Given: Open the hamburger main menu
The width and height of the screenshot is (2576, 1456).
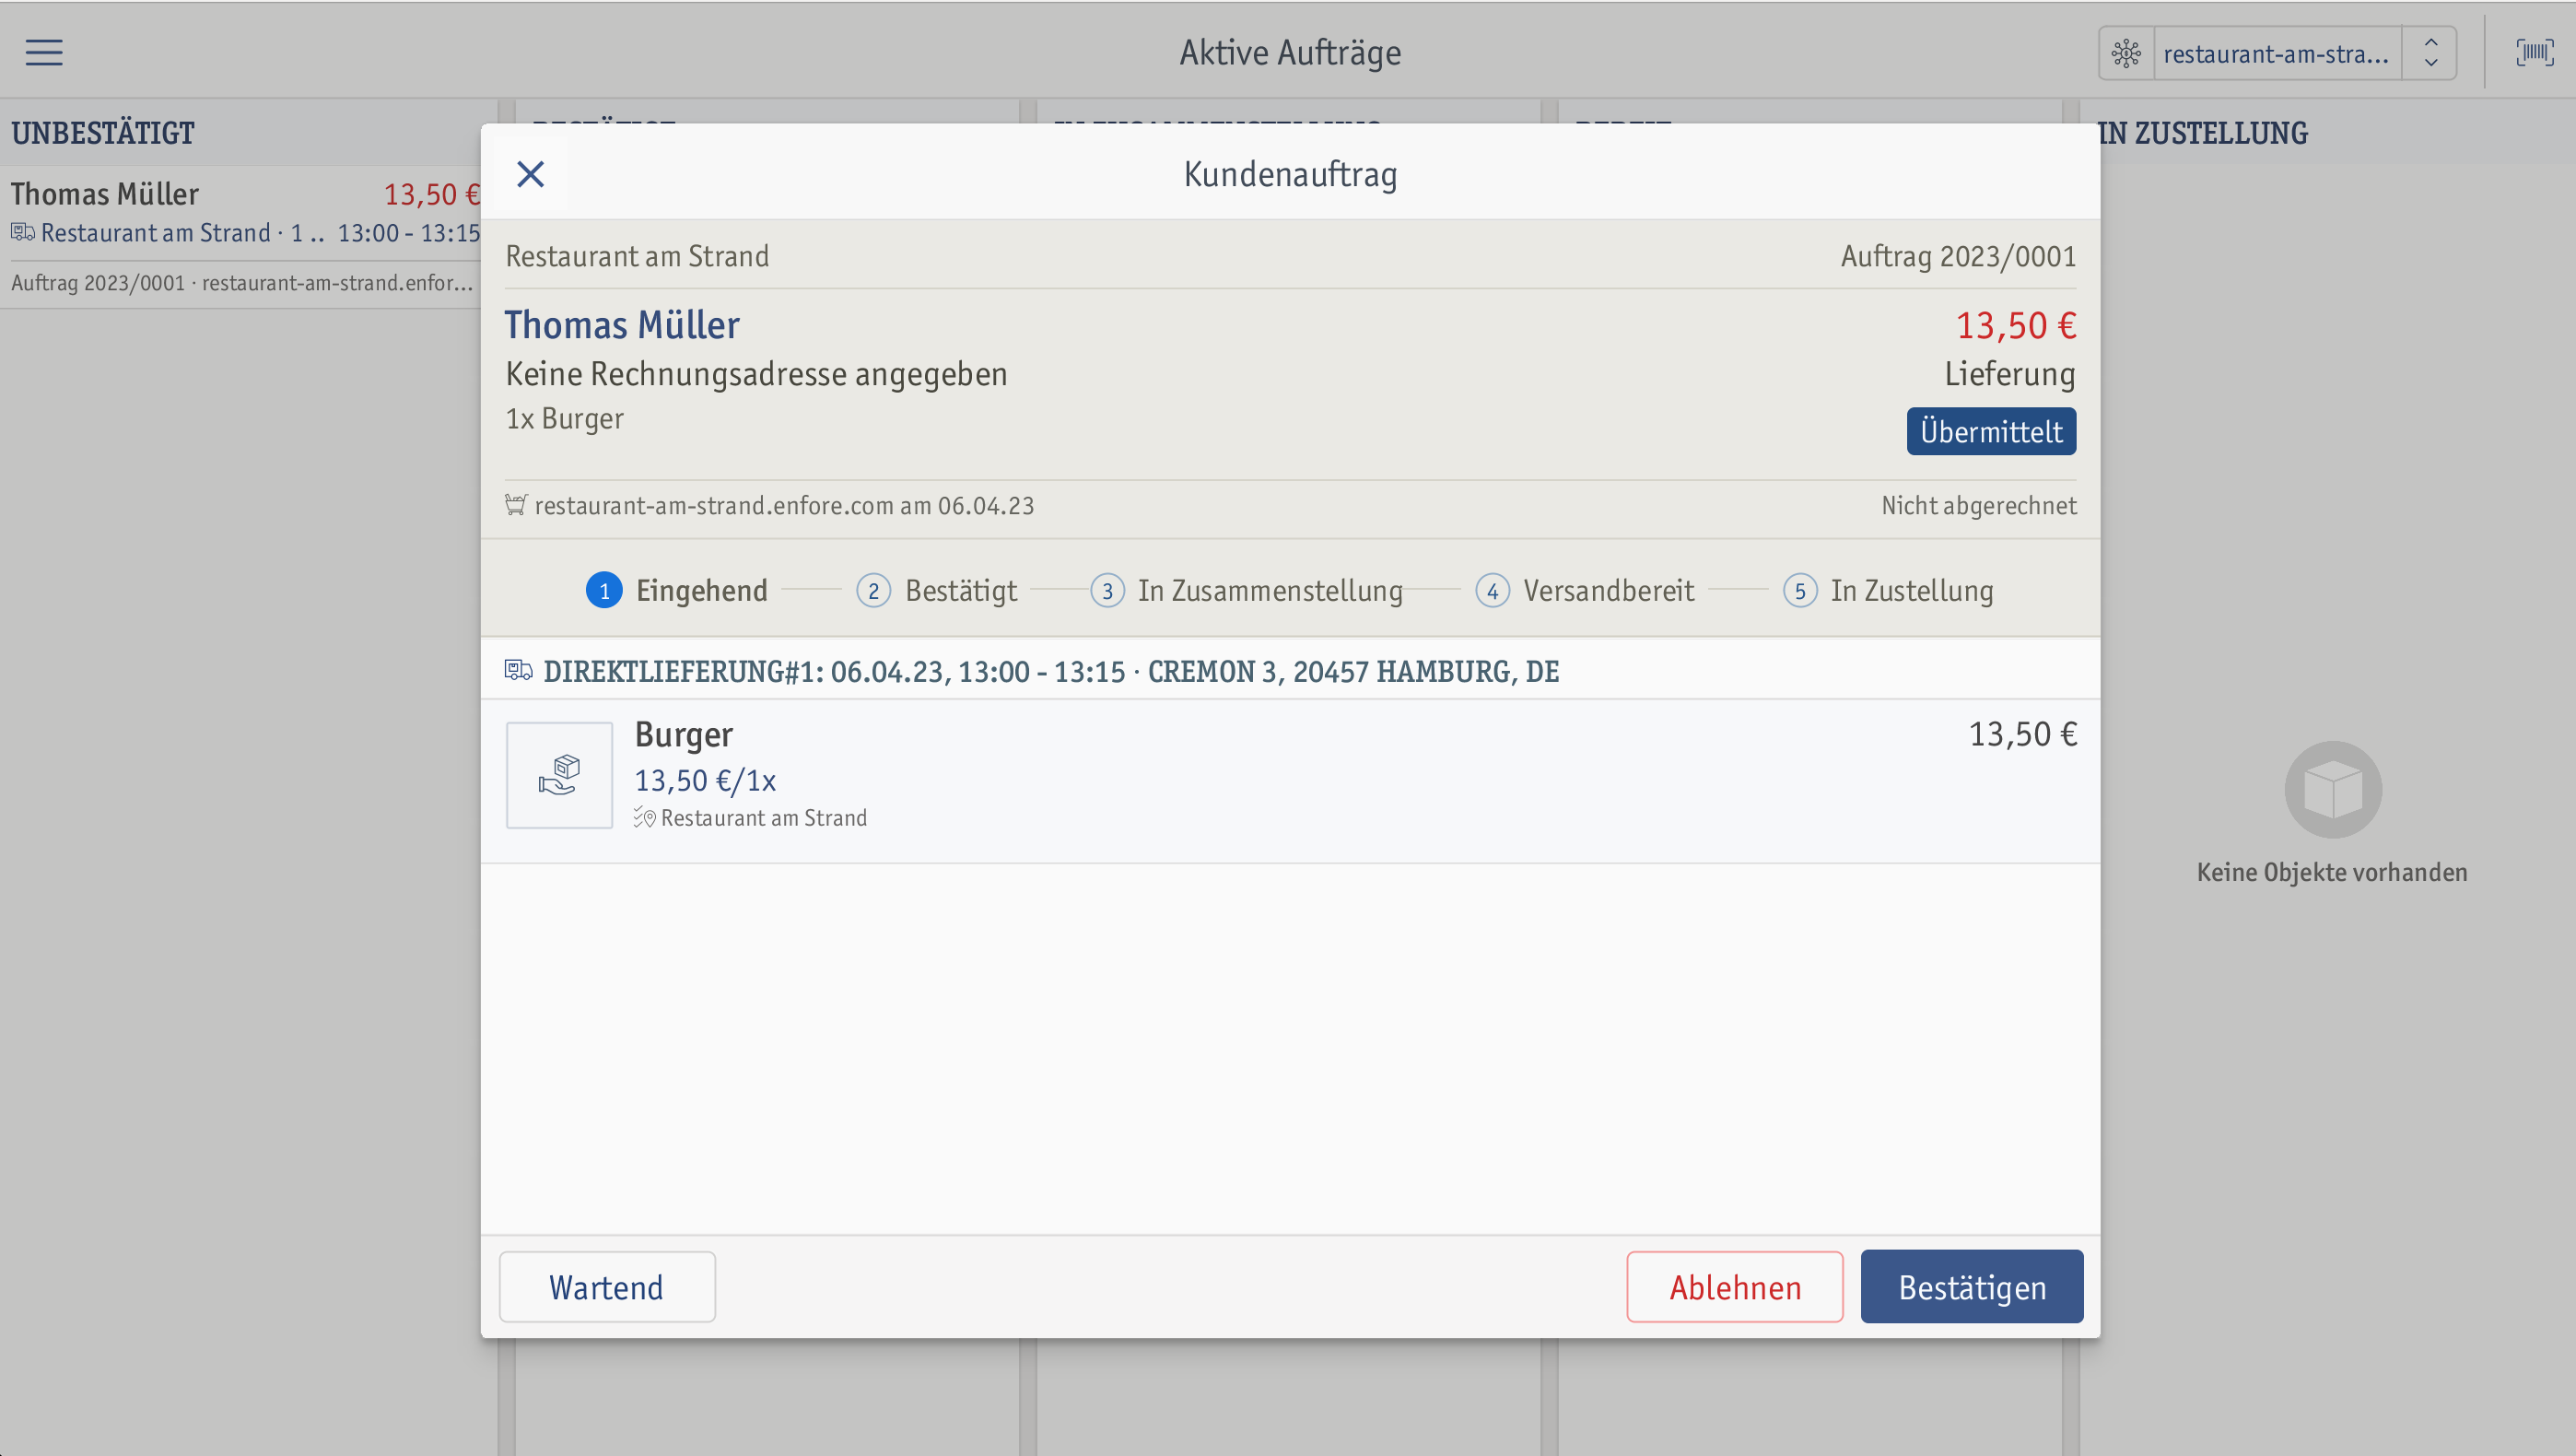Looking at the screenshot, I should pos(44,52).
